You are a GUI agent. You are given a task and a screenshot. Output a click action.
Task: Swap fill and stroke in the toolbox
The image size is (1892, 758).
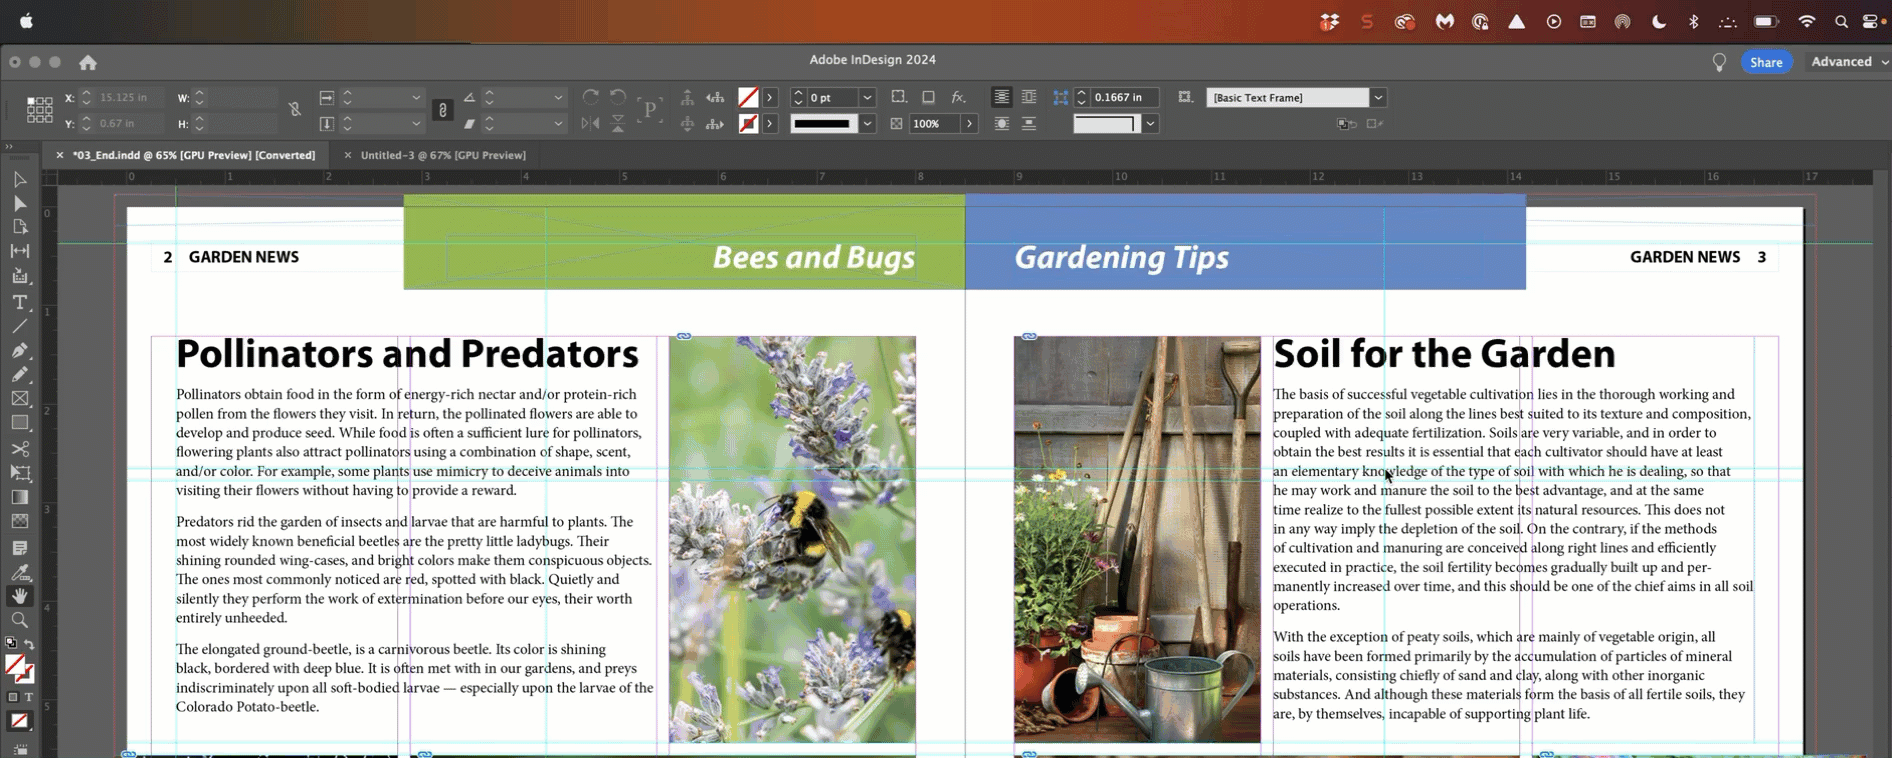pos(29,645)
